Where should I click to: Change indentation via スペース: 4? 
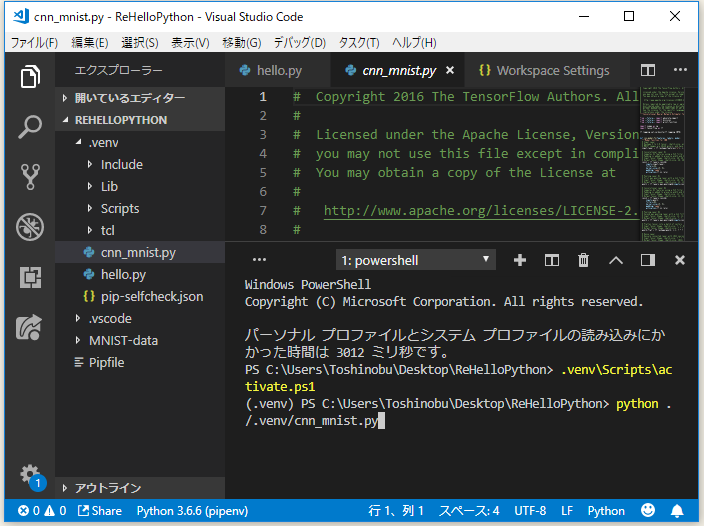pos(469,511)
